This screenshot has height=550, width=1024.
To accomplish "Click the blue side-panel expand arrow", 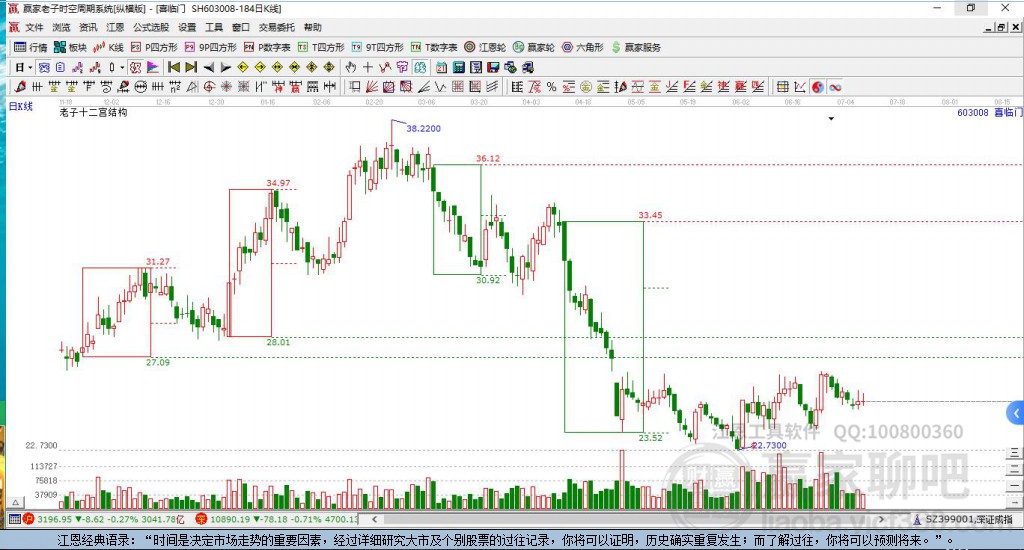I will pyautogui.click(x=1016, y=413).
